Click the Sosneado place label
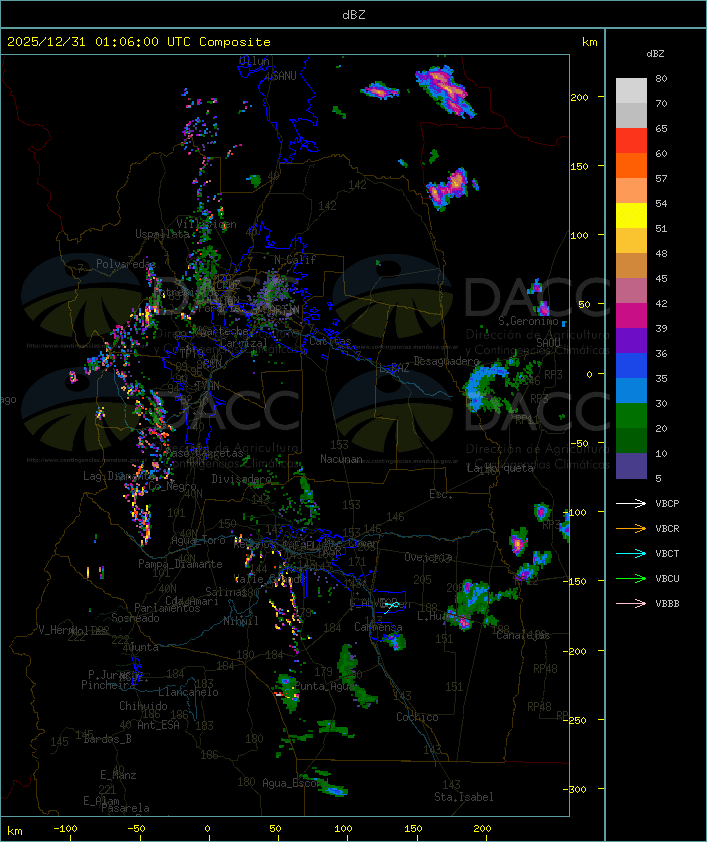 (x=135, y=618)
